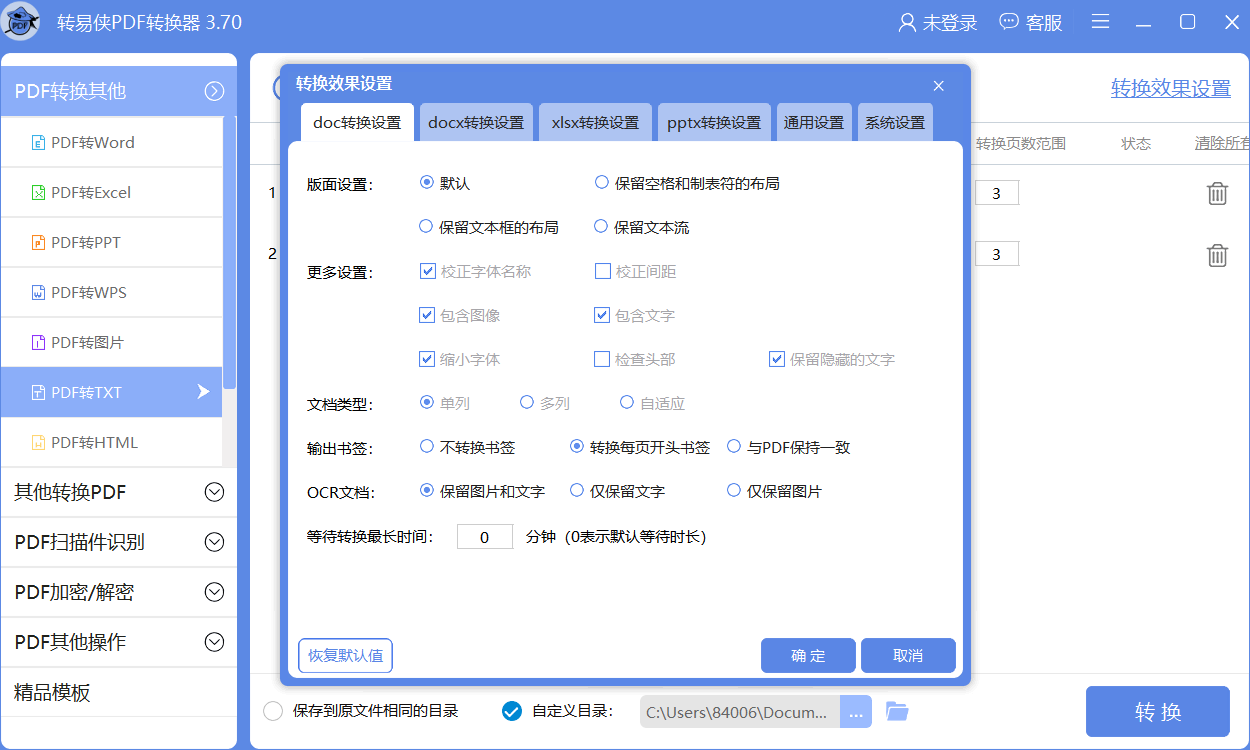Open the hamburger menu in title bar
Screen dimensions: 1250x750
pos(1100,22)
